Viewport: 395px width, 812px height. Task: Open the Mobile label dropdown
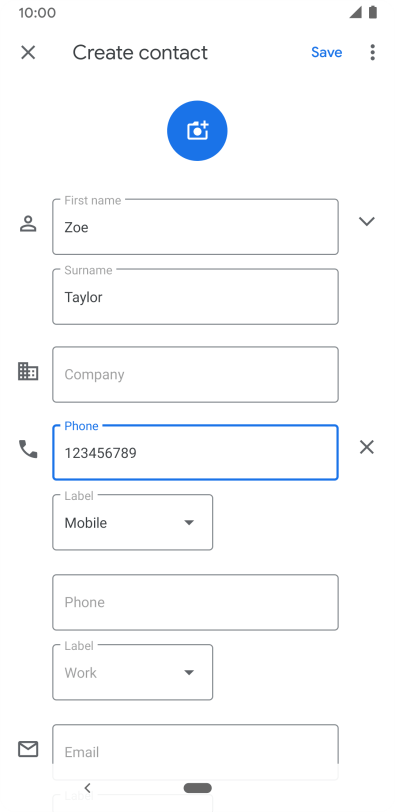click(x=133, y=523)
